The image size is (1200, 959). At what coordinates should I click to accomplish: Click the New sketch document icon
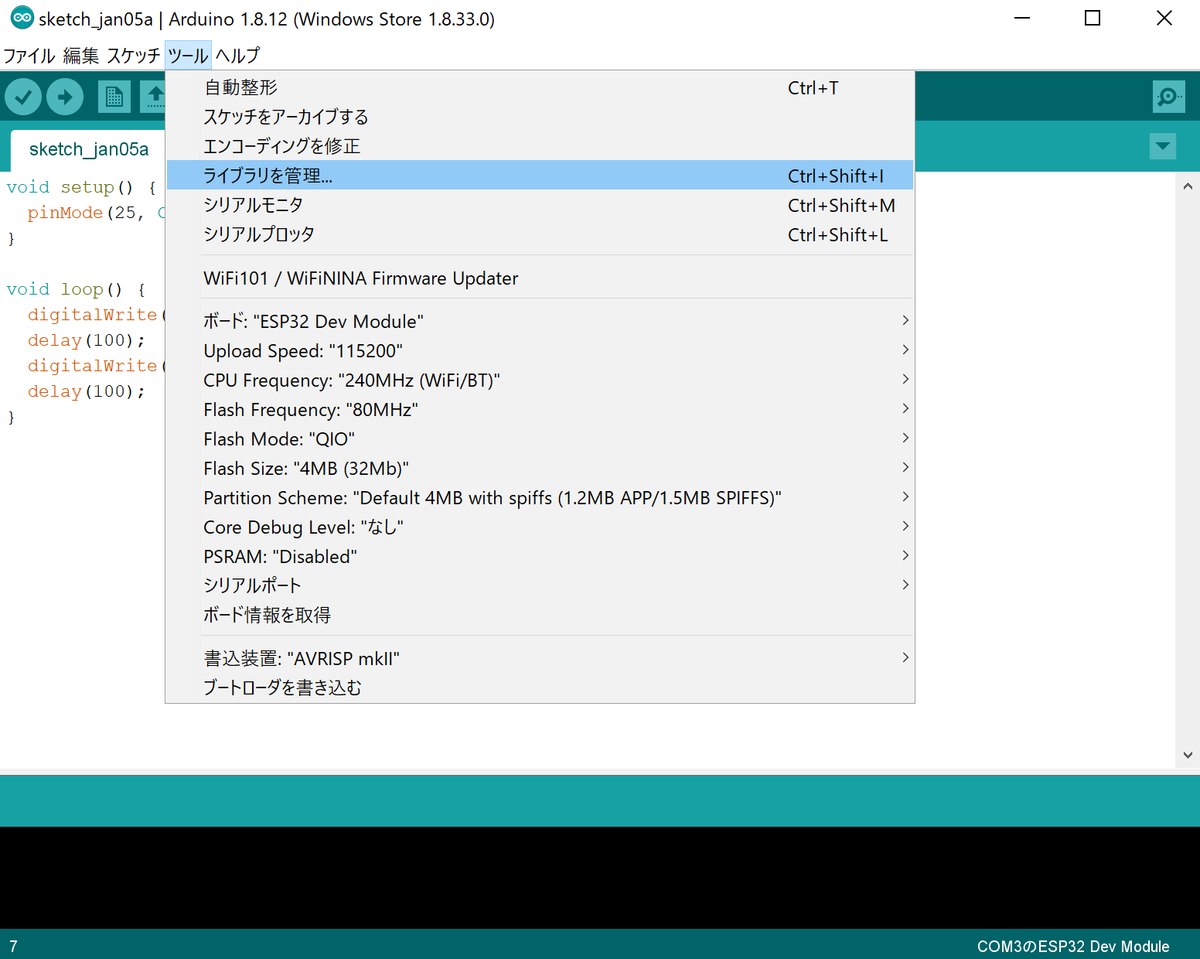pos(114,97)
